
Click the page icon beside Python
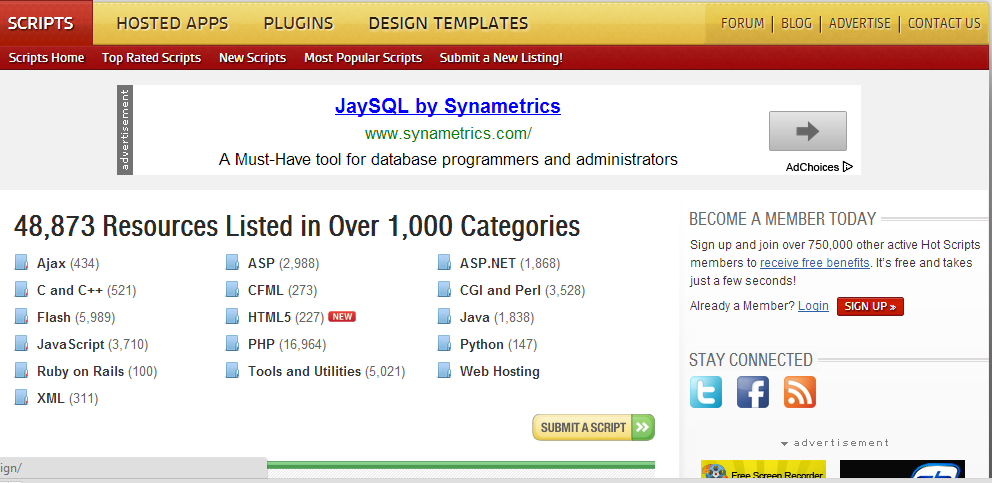[x=444, y=345]
